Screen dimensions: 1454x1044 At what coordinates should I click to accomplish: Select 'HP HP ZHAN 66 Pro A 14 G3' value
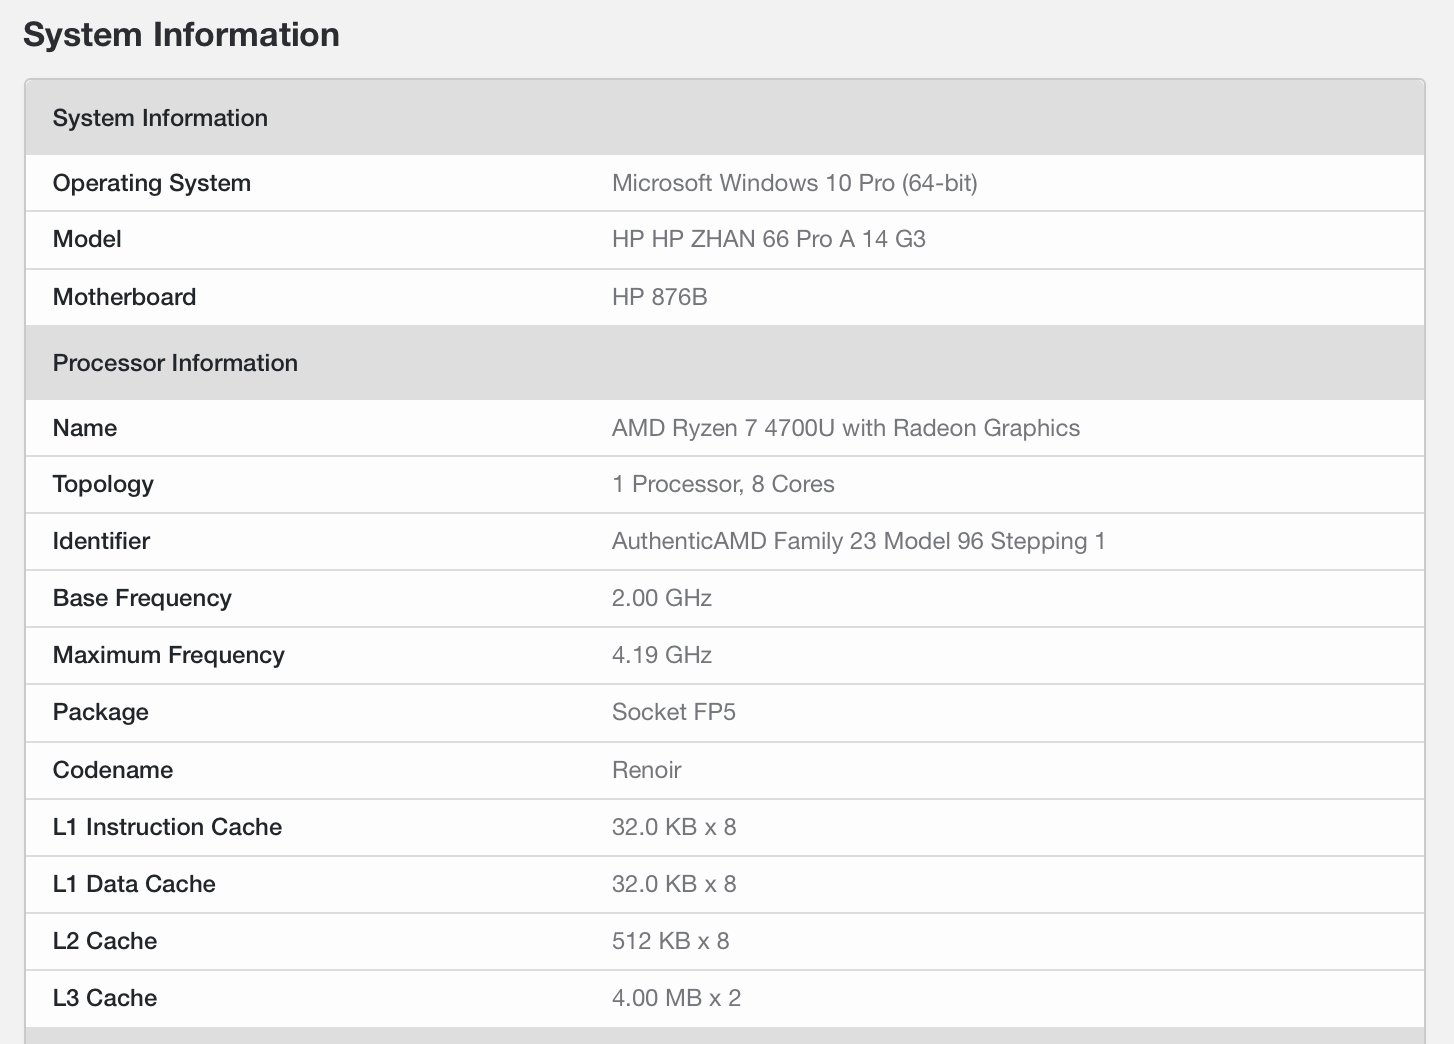pos(769,239)
